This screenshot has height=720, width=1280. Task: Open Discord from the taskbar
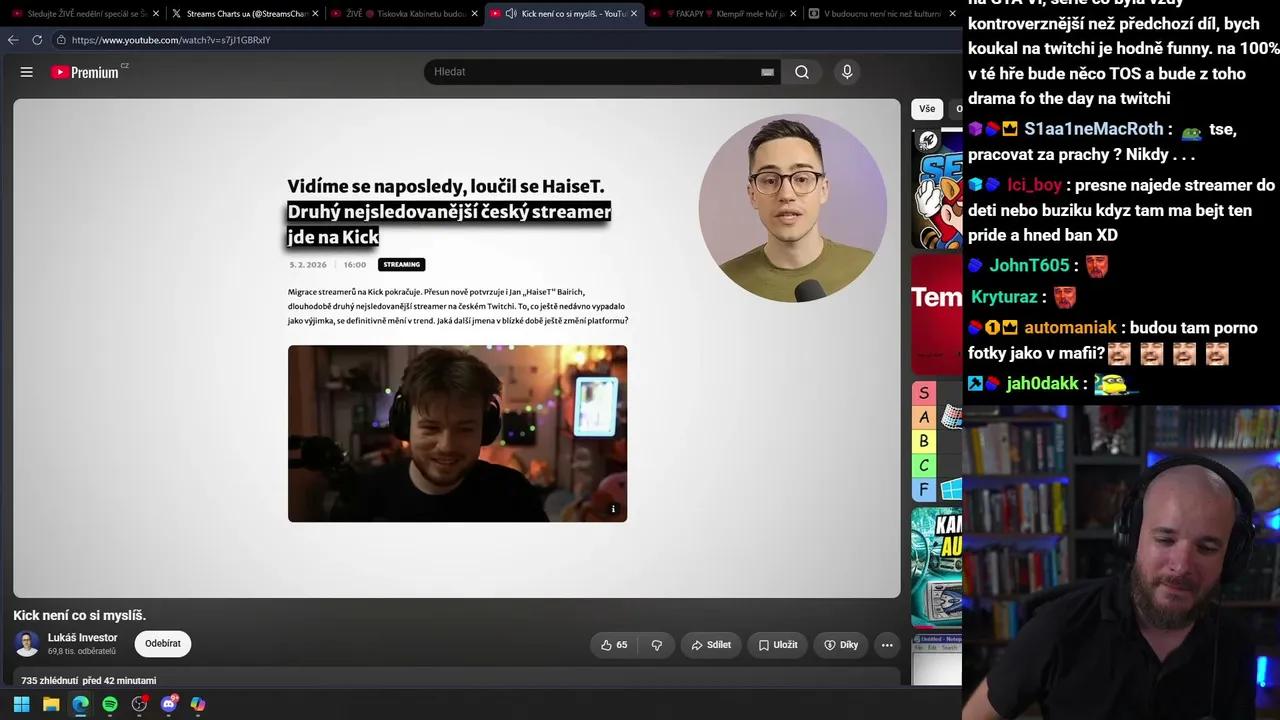tap(169, 704)
